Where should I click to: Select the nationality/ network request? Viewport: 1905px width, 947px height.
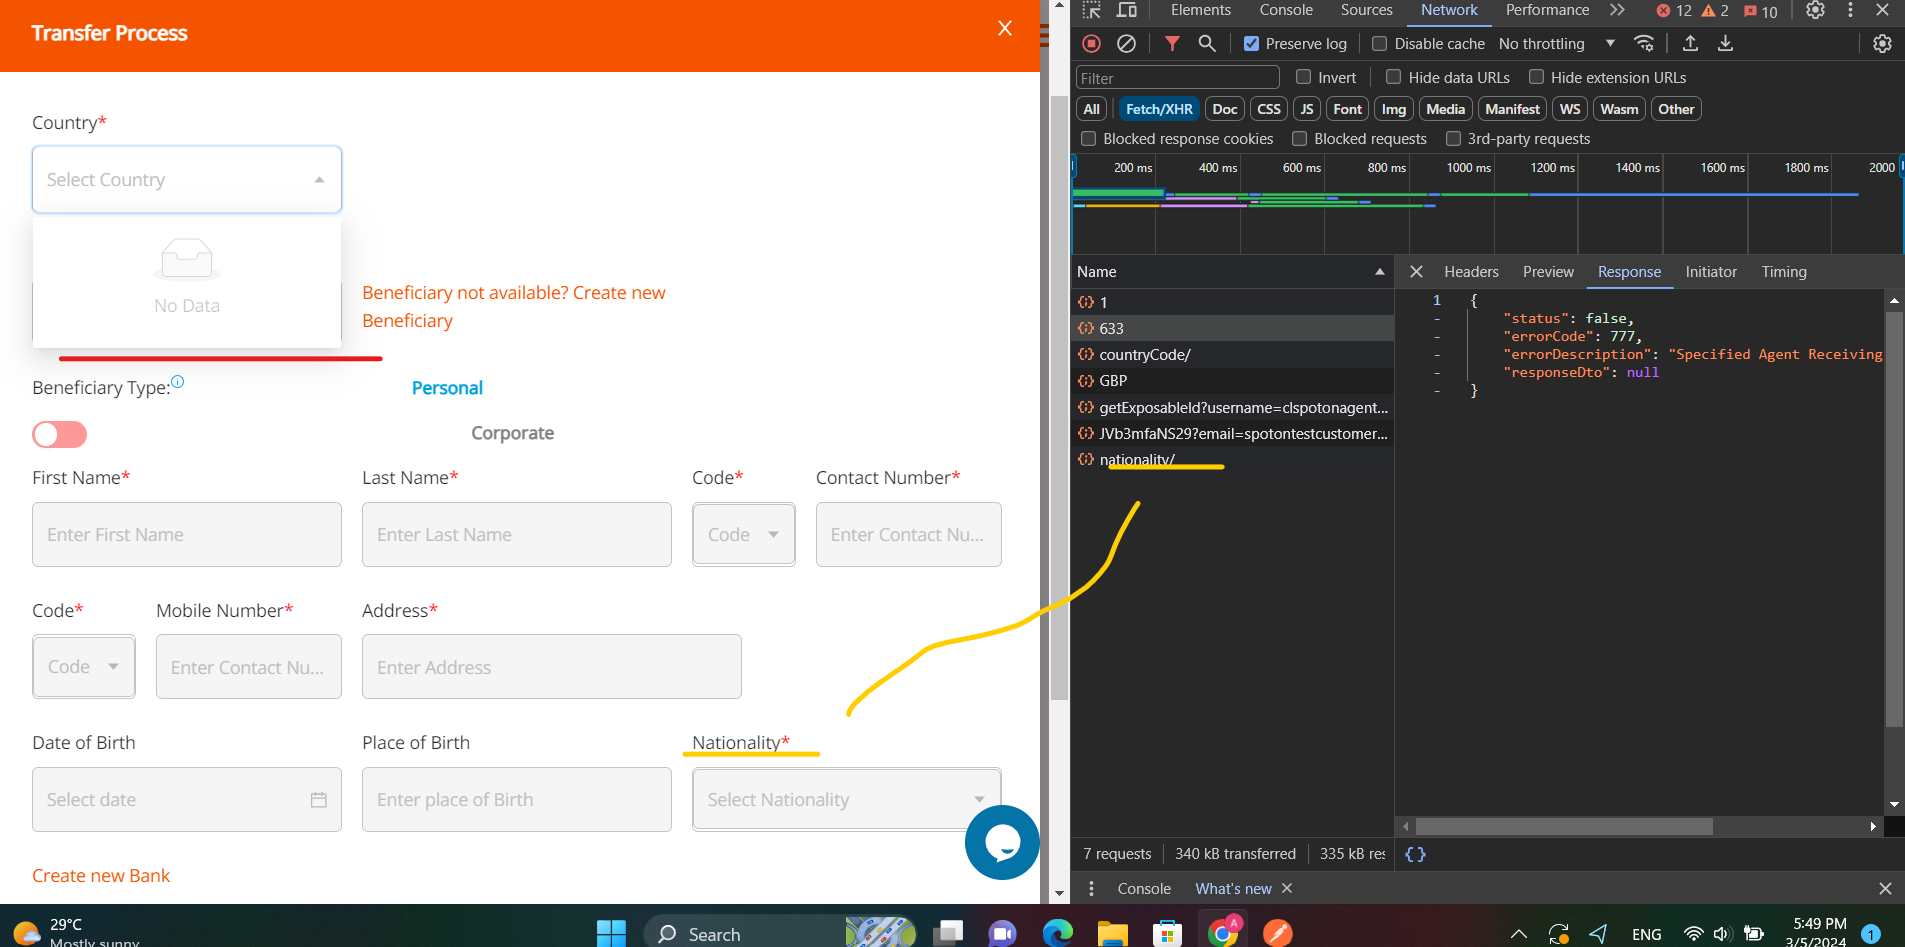(x=1232, y=460)
